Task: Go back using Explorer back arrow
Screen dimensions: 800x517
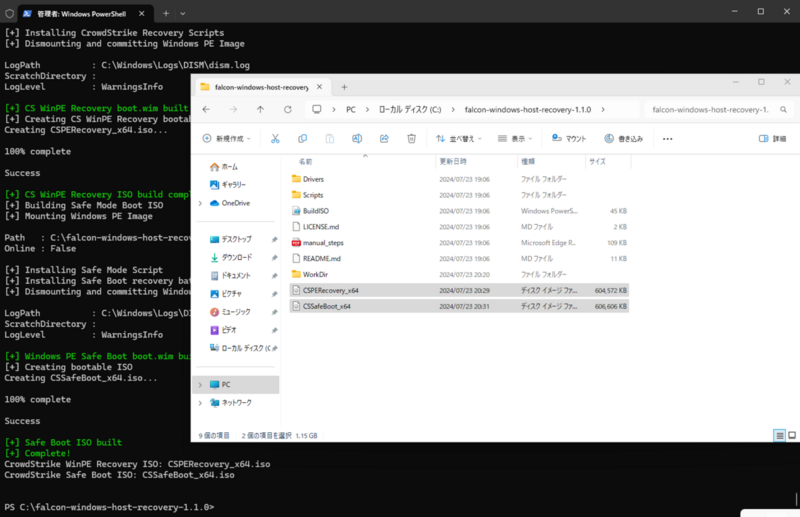Action: [206, 109]
